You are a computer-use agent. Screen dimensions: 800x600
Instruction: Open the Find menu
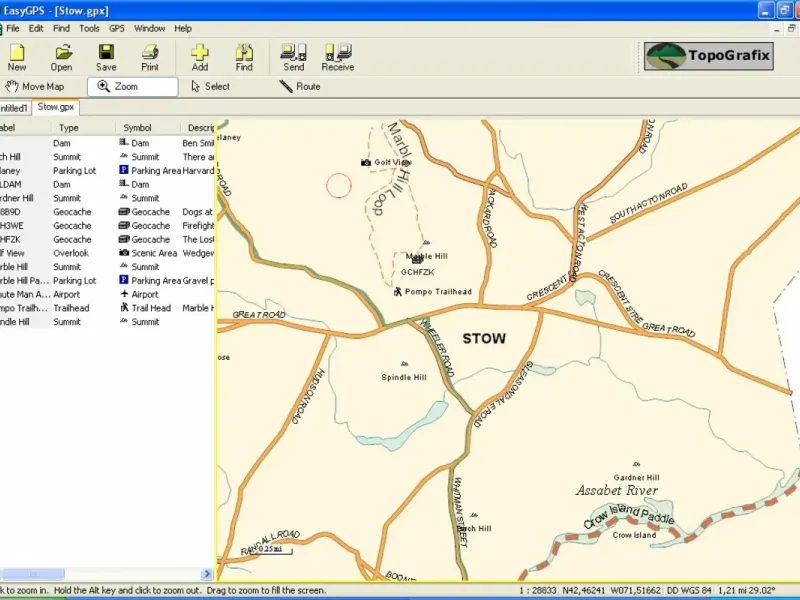[x=61, y=29]
